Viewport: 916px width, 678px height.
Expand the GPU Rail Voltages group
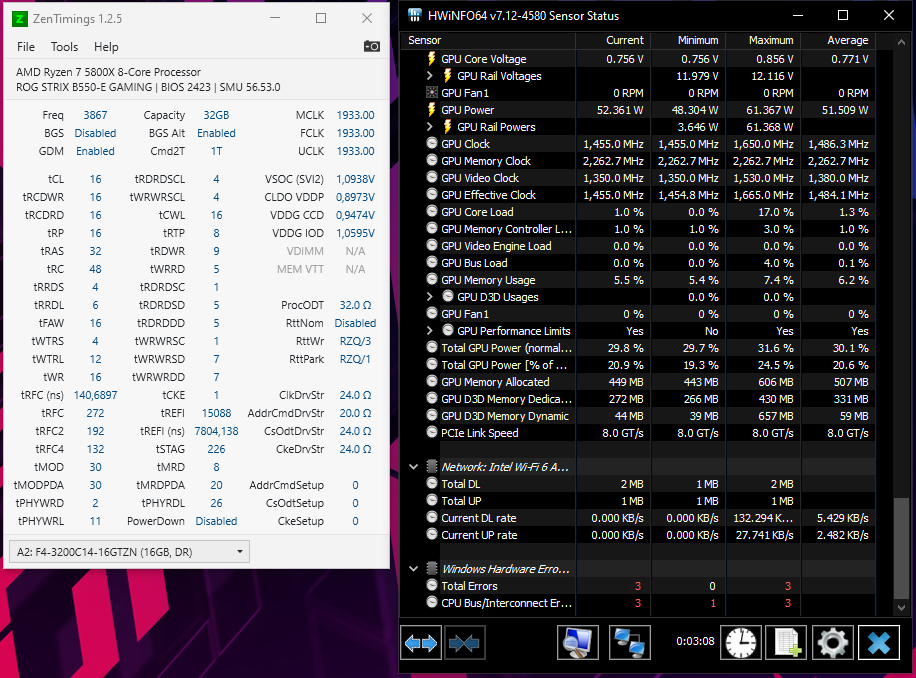click(x=430, y=76)
